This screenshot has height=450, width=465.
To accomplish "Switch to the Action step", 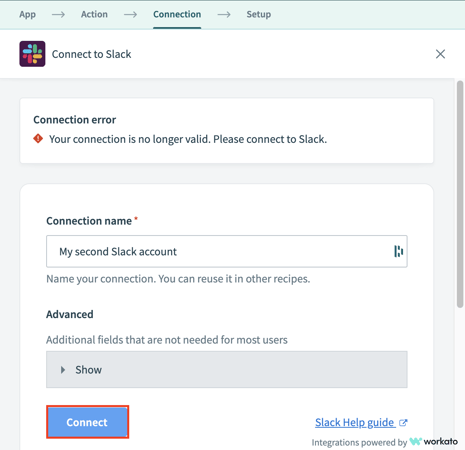I will coord(94,14).
